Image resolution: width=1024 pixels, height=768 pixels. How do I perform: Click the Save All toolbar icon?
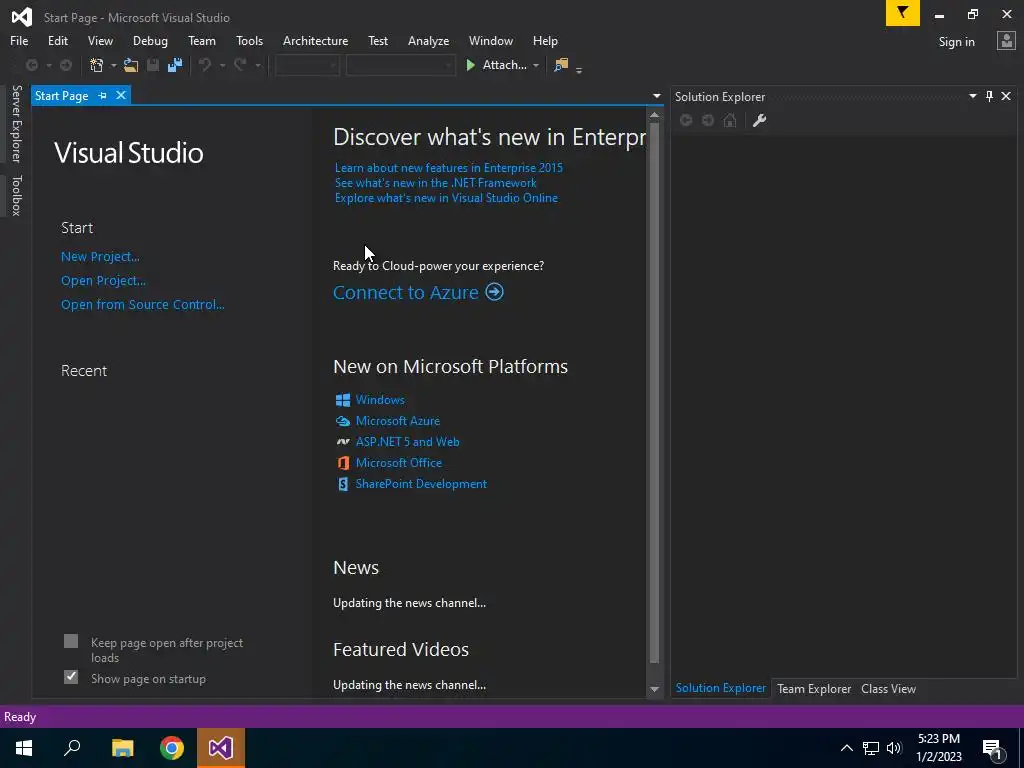(x=175, y=65)
